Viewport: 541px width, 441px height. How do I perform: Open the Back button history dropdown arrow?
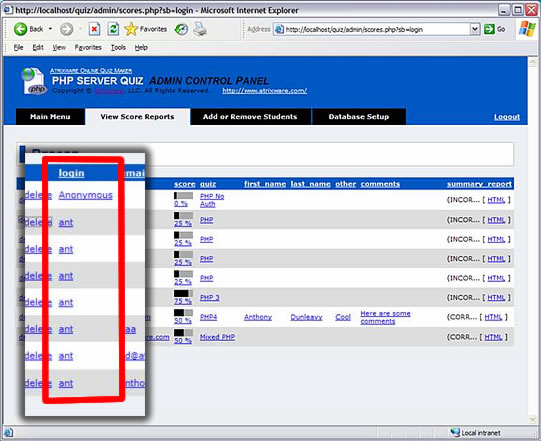point(50,29)
